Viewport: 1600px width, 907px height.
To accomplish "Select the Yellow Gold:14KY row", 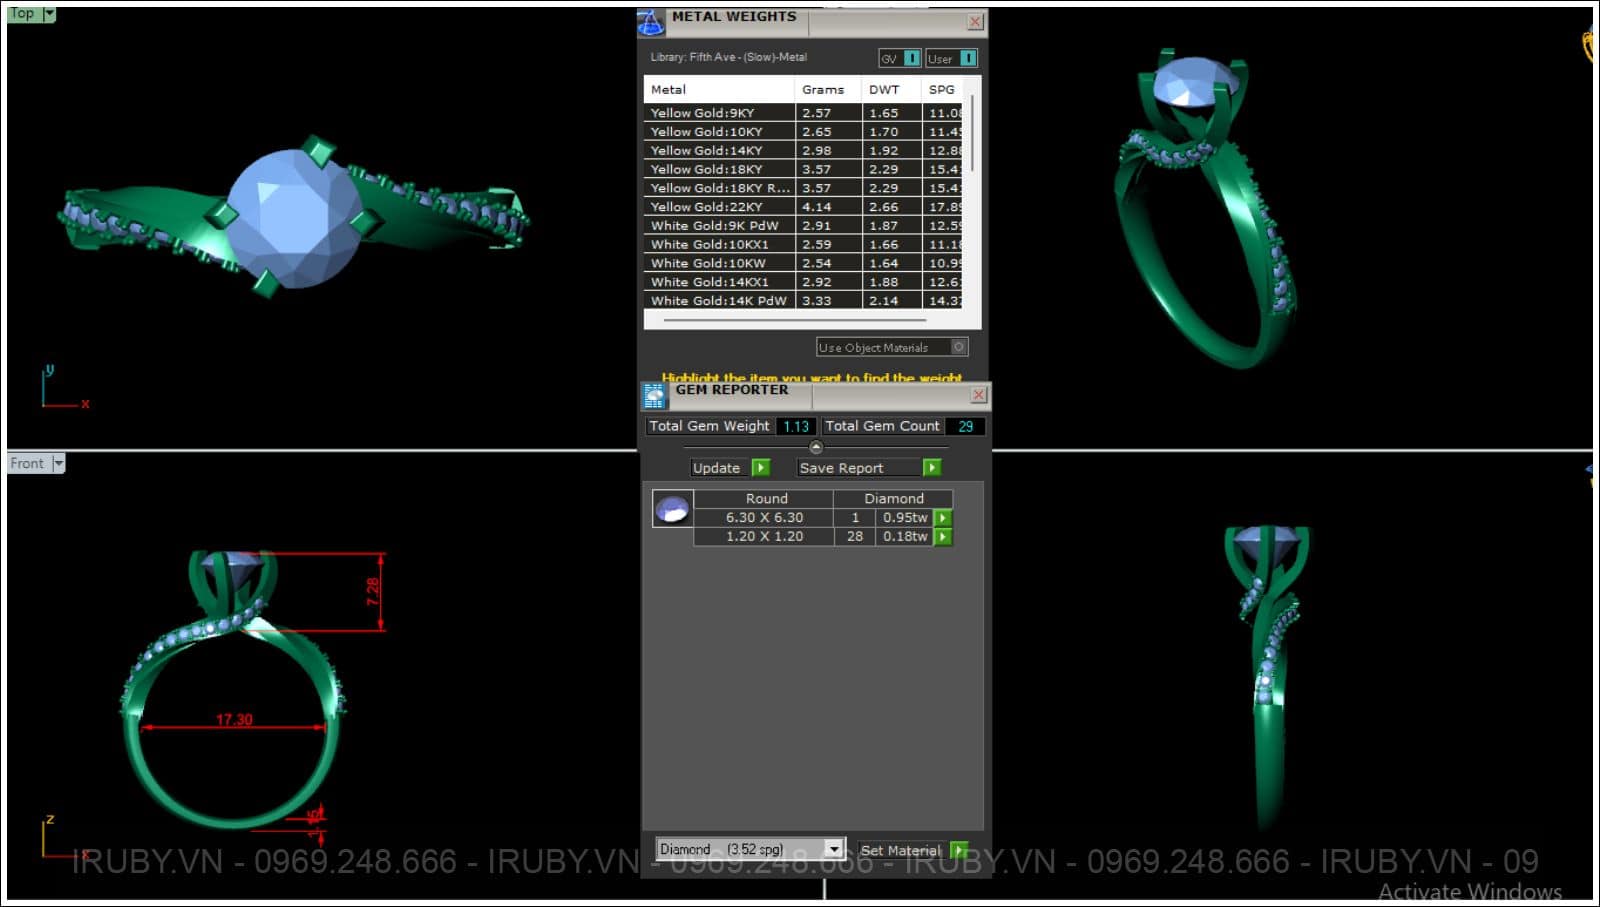I will [x=804, y=151].
